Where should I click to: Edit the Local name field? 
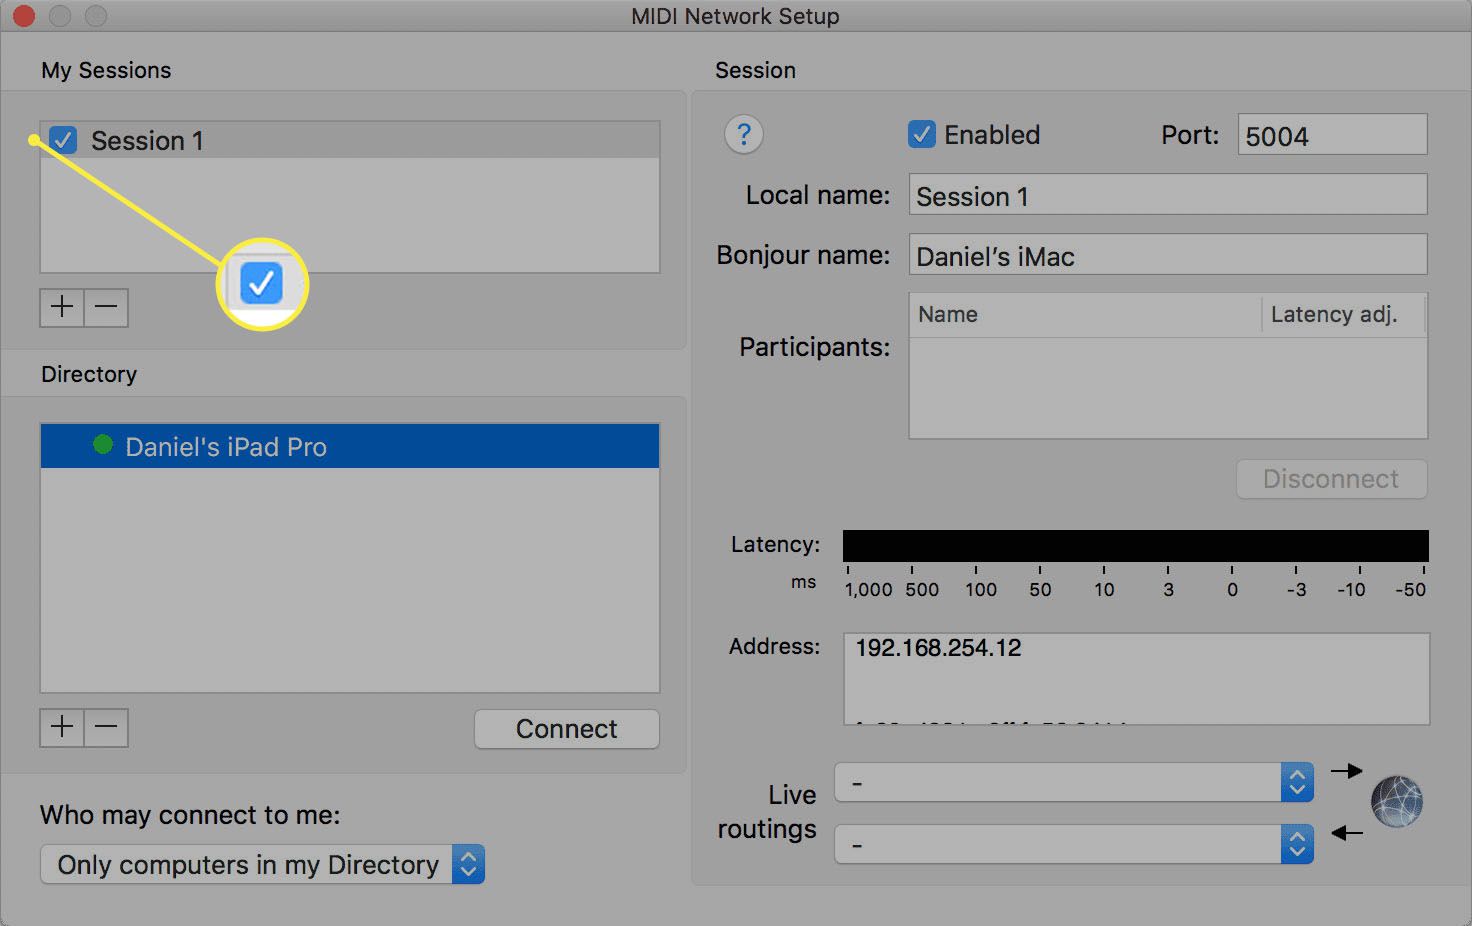click(1167, 194)
